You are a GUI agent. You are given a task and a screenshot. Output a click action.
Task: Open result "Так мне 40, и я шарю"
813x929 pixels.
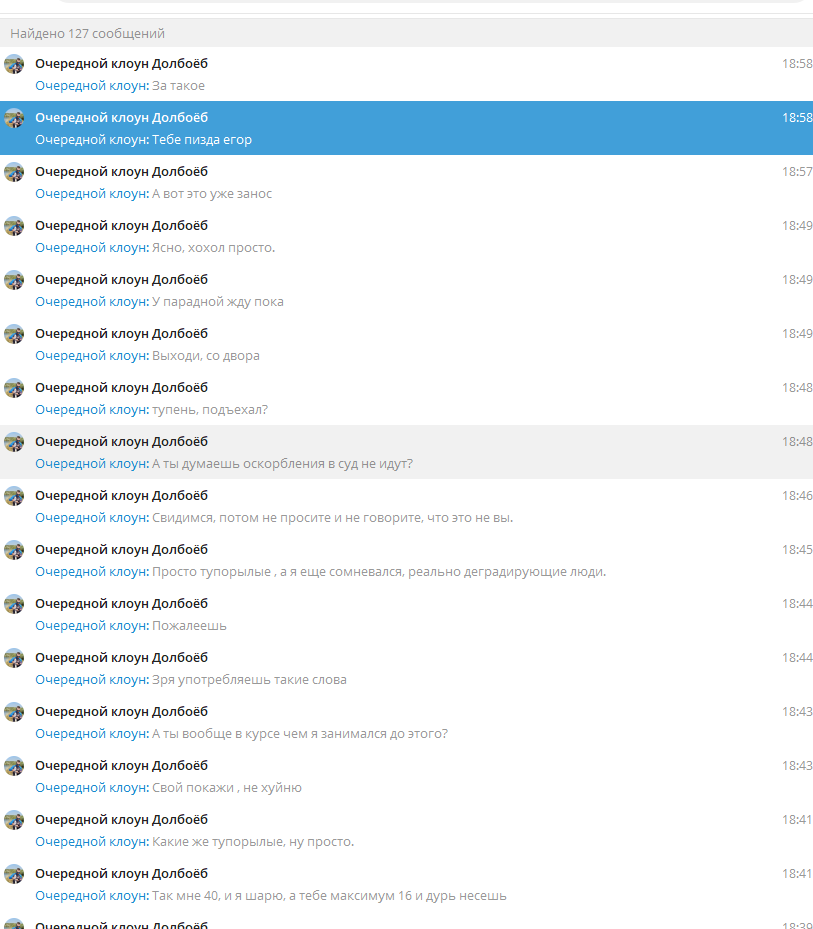pyautogui.click(x=406, y=884)
